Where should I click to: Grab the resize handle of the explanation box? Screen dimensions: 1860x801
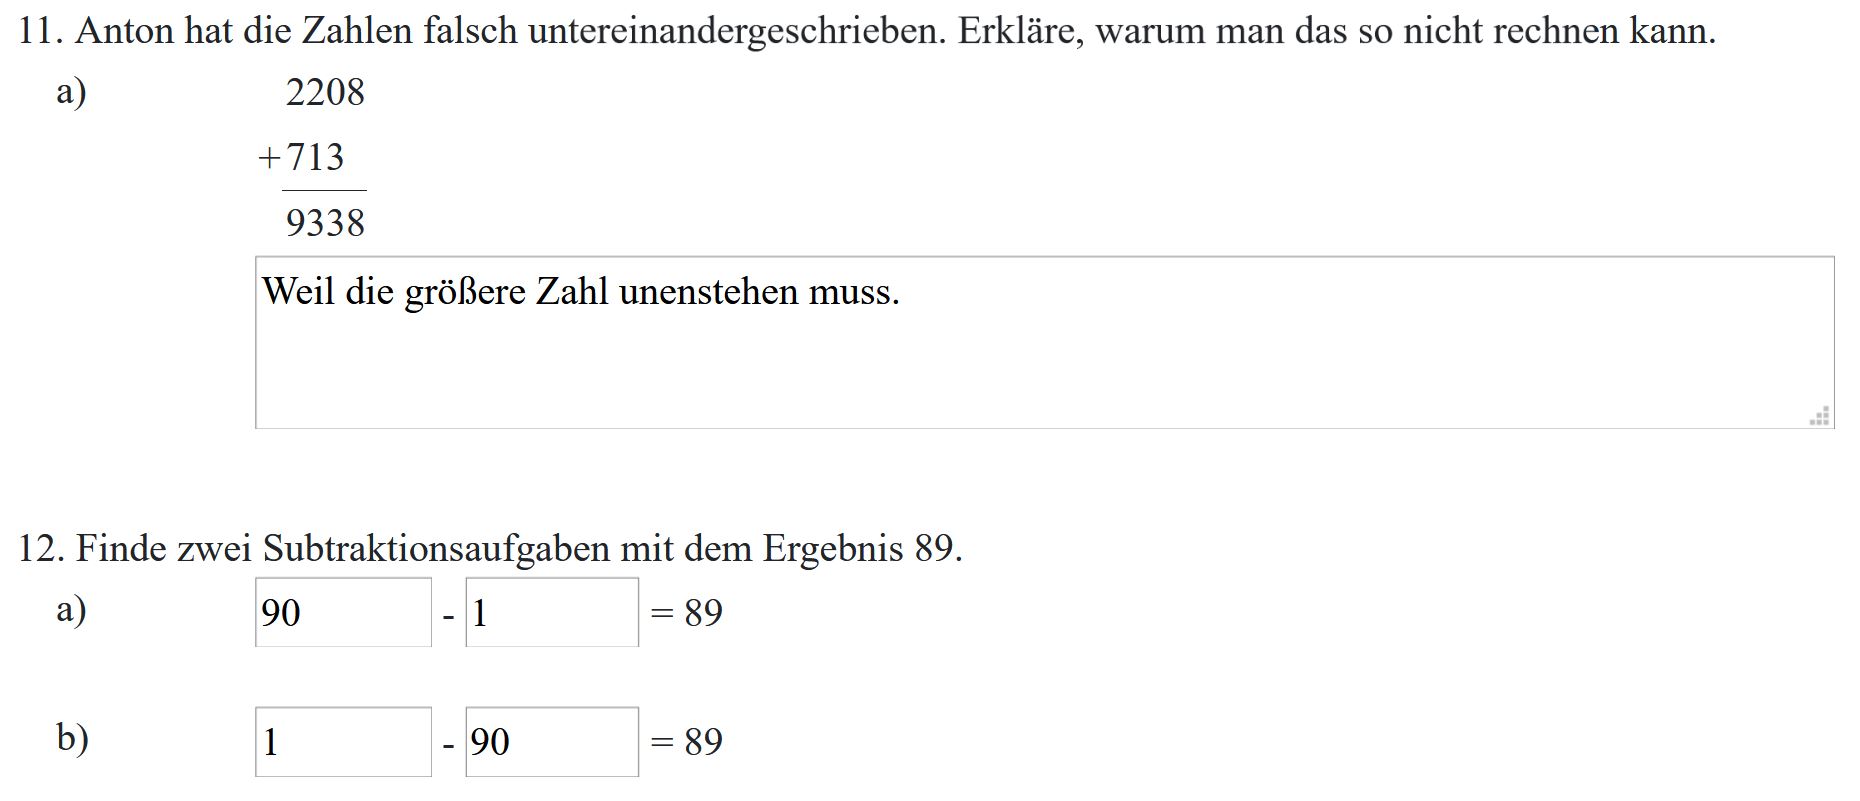(x=1821, y=416)
